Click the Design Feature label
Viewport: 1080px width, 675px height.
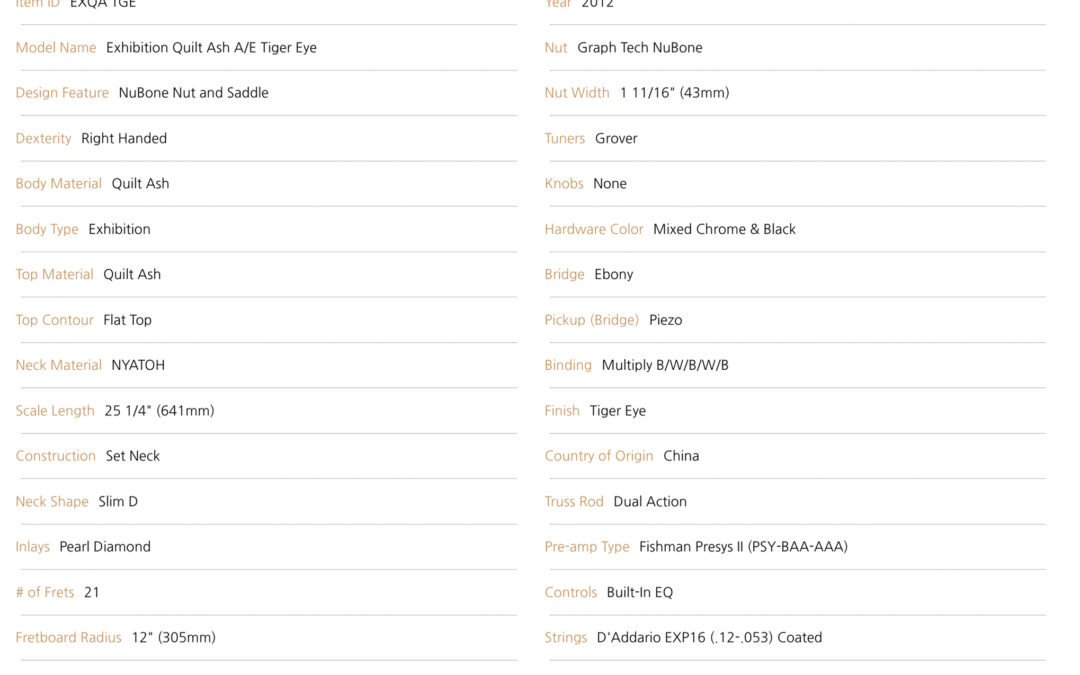[62, 93]
